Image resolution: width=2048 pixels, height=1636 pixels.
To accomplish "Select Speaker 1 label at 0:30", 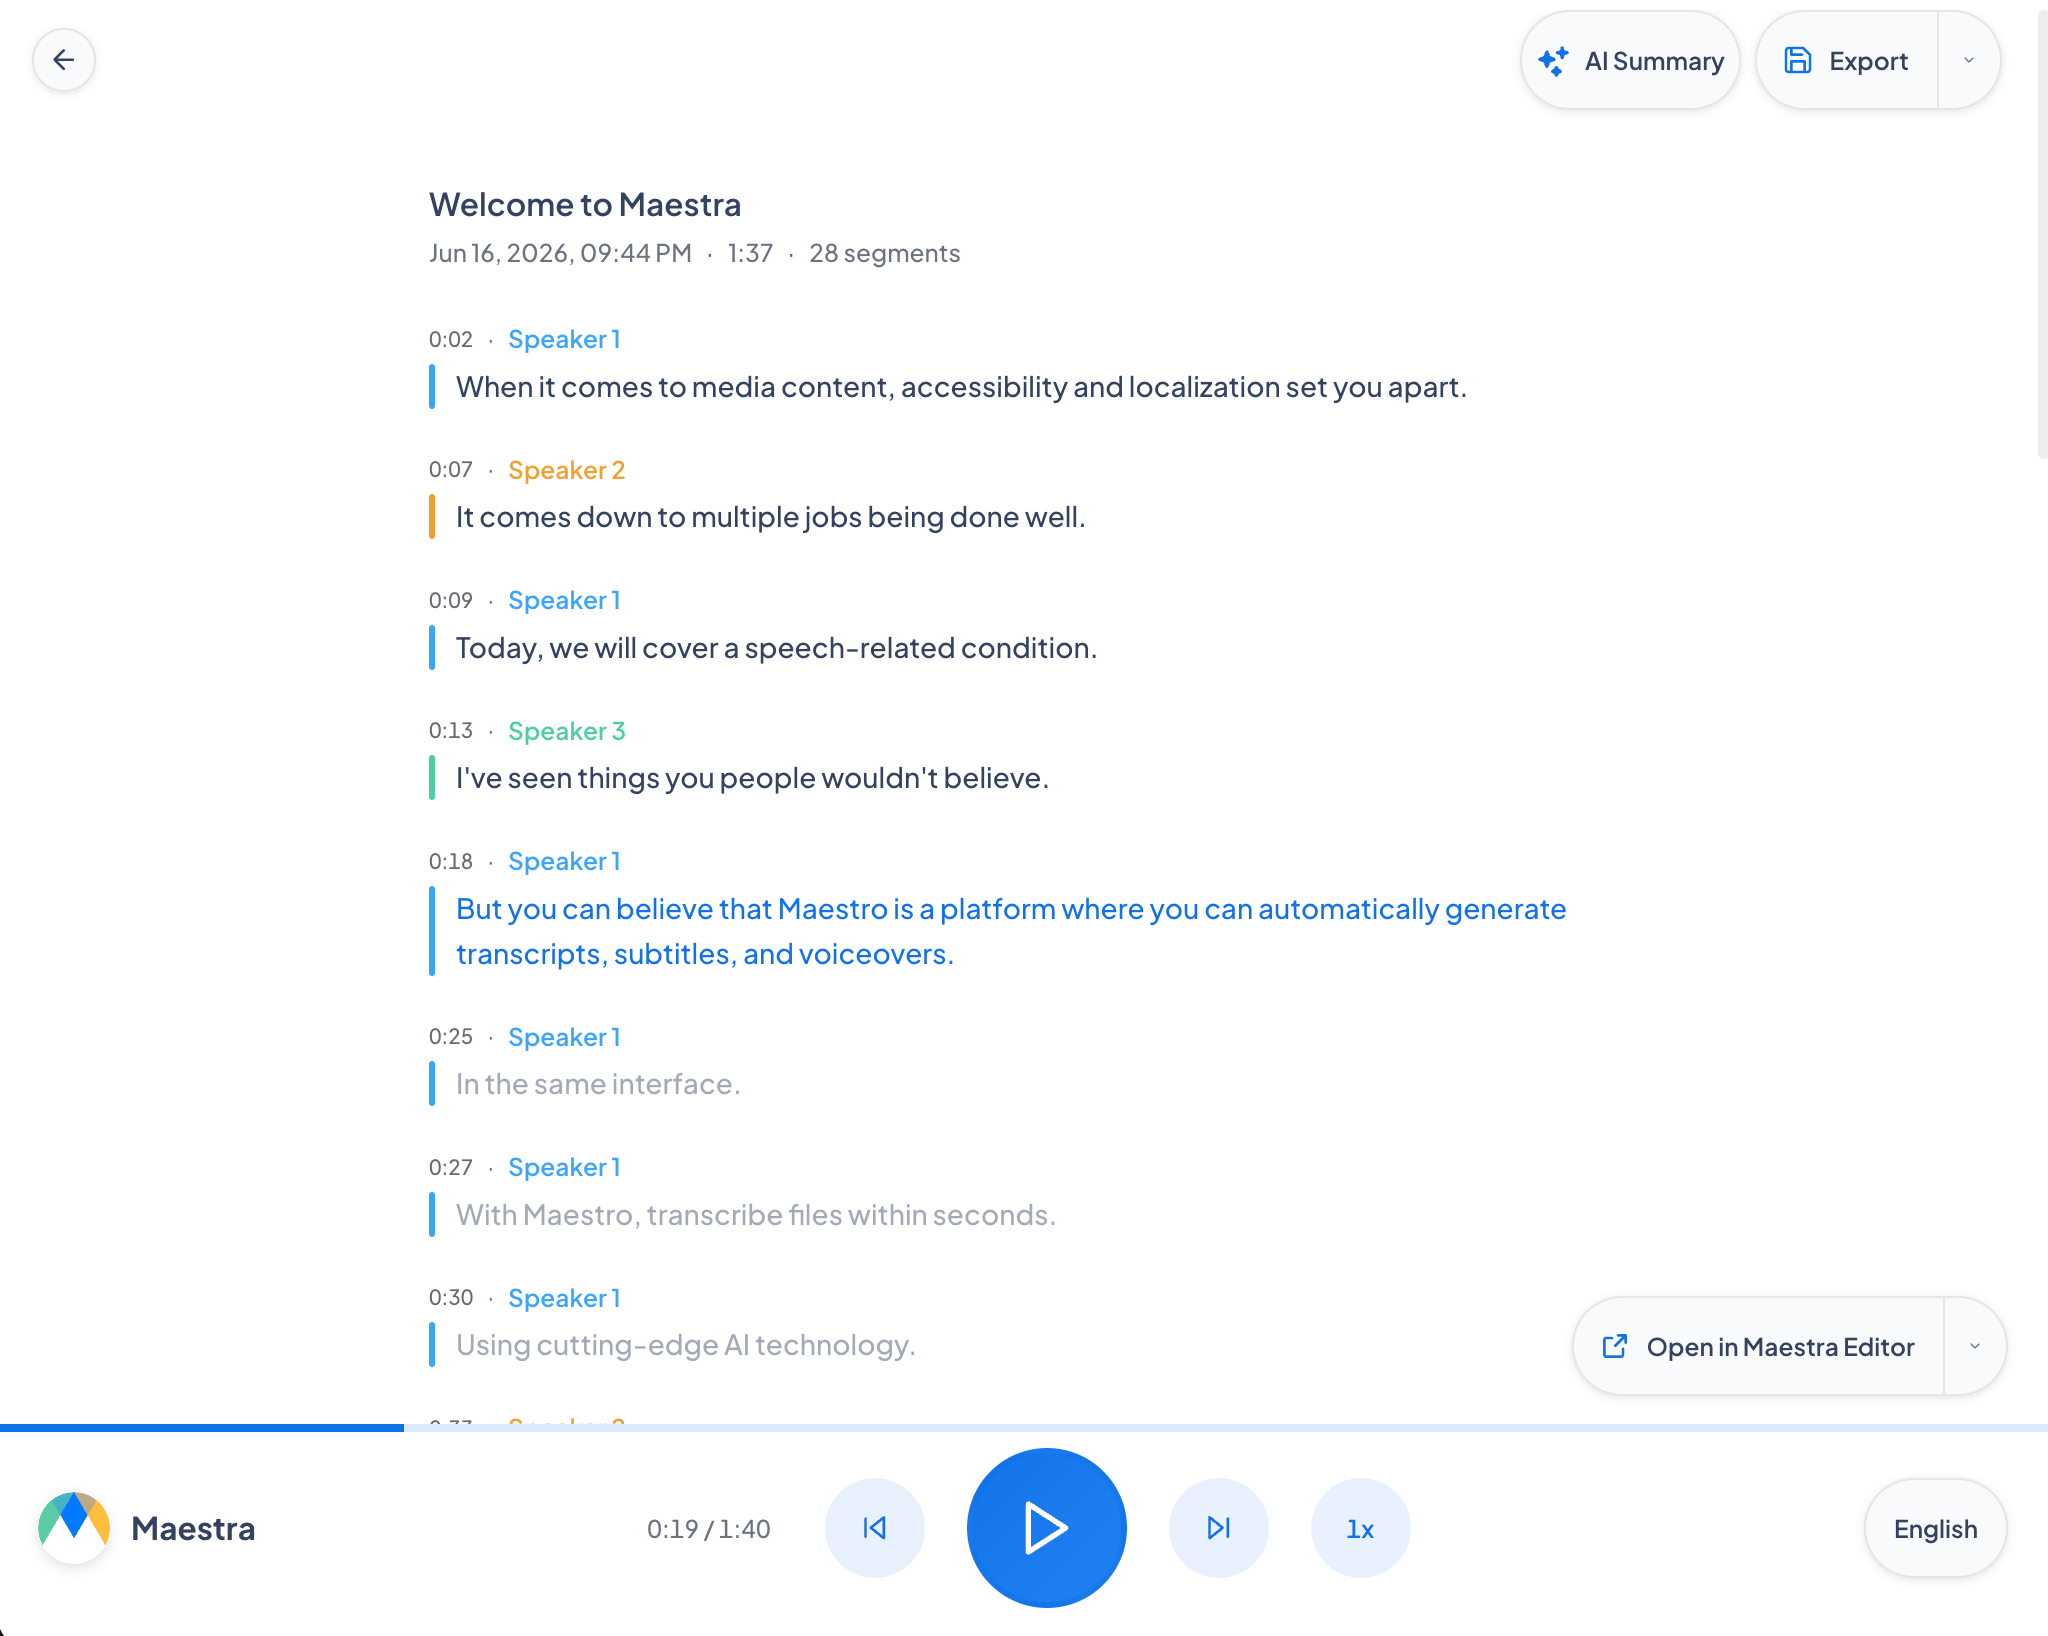I will coord(564,1298).
